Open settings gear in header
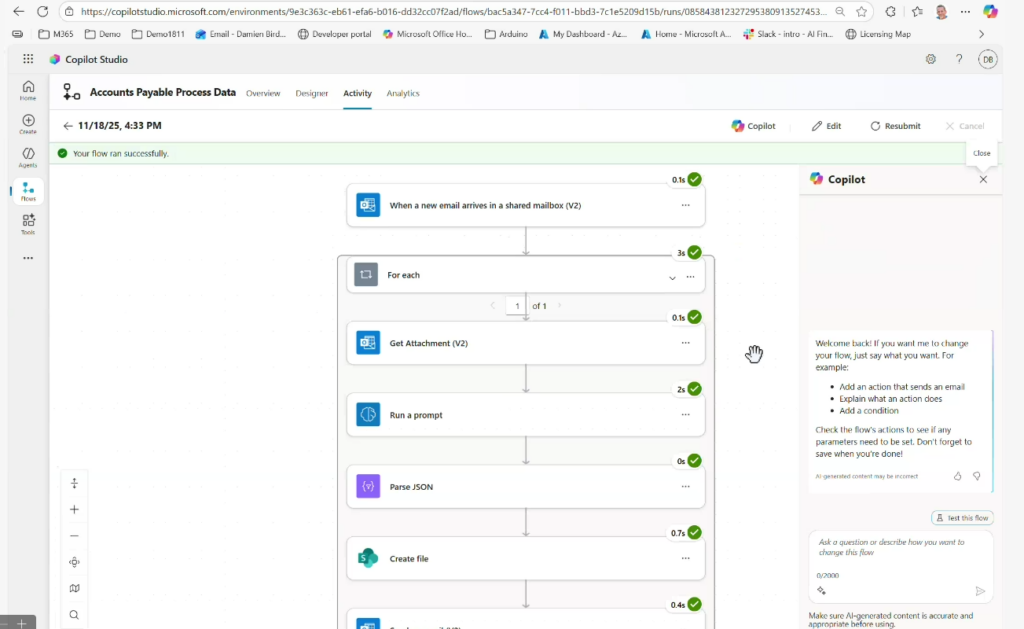Screen dimensions: 1024x629 (931, 59)
